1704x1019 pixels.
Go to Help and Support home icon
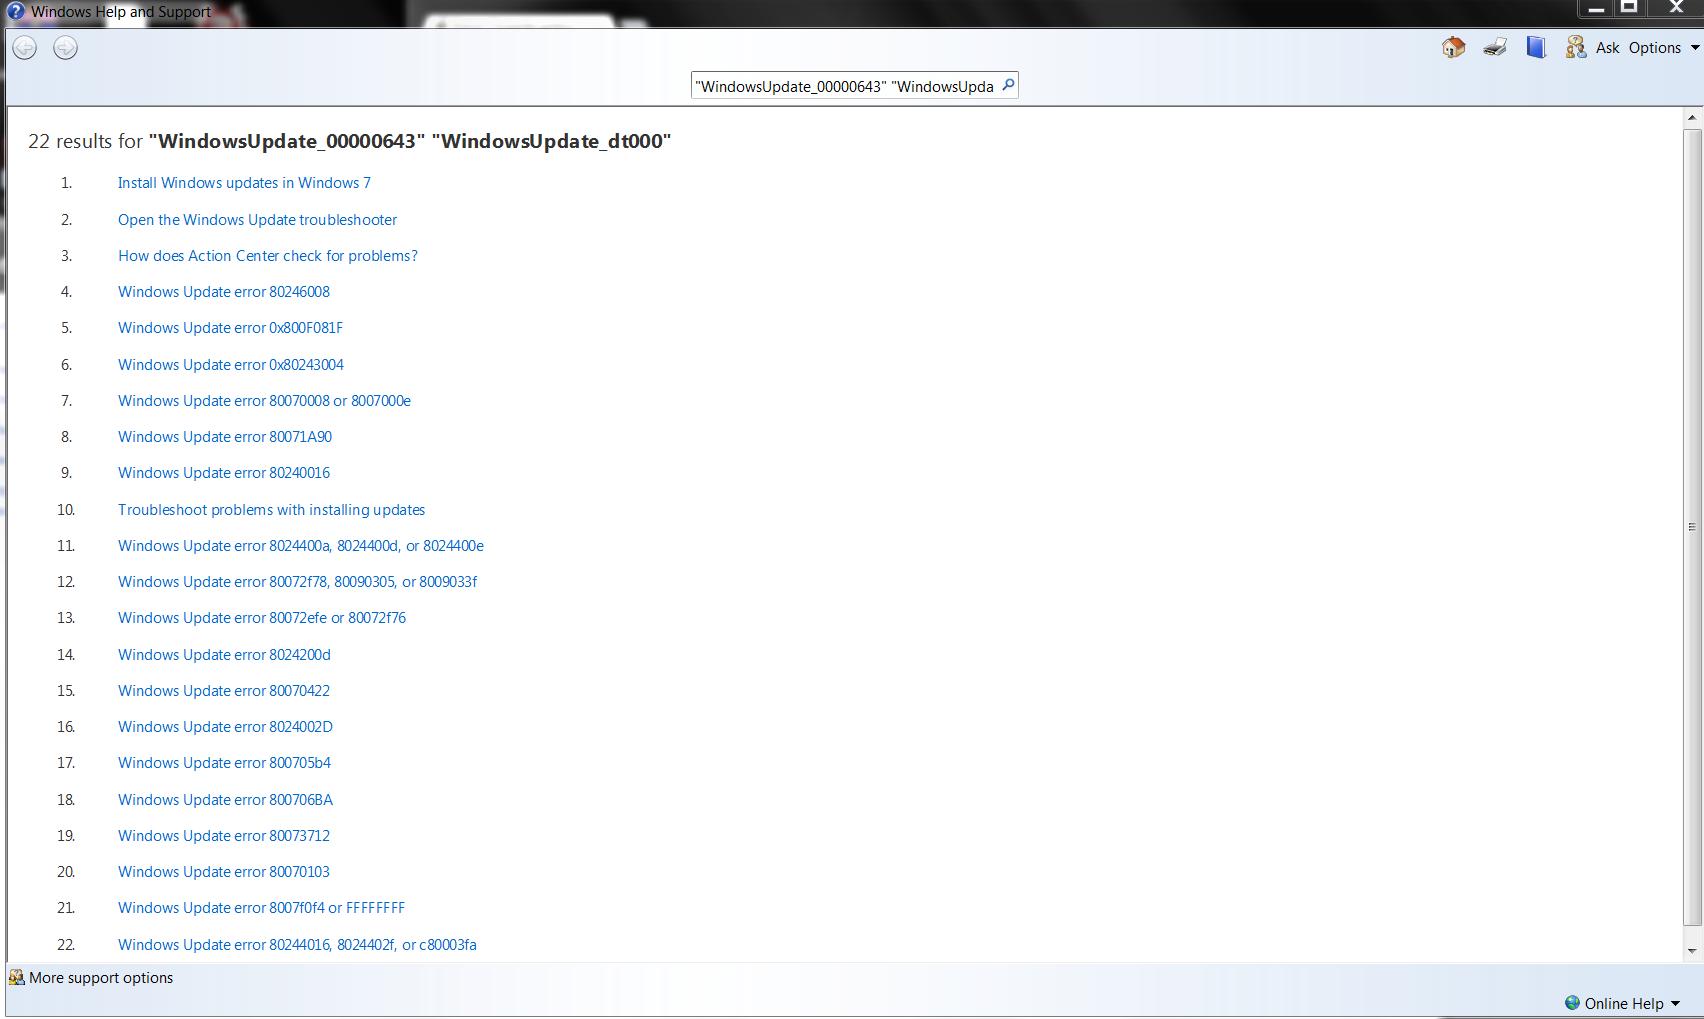pos(1454,47)
